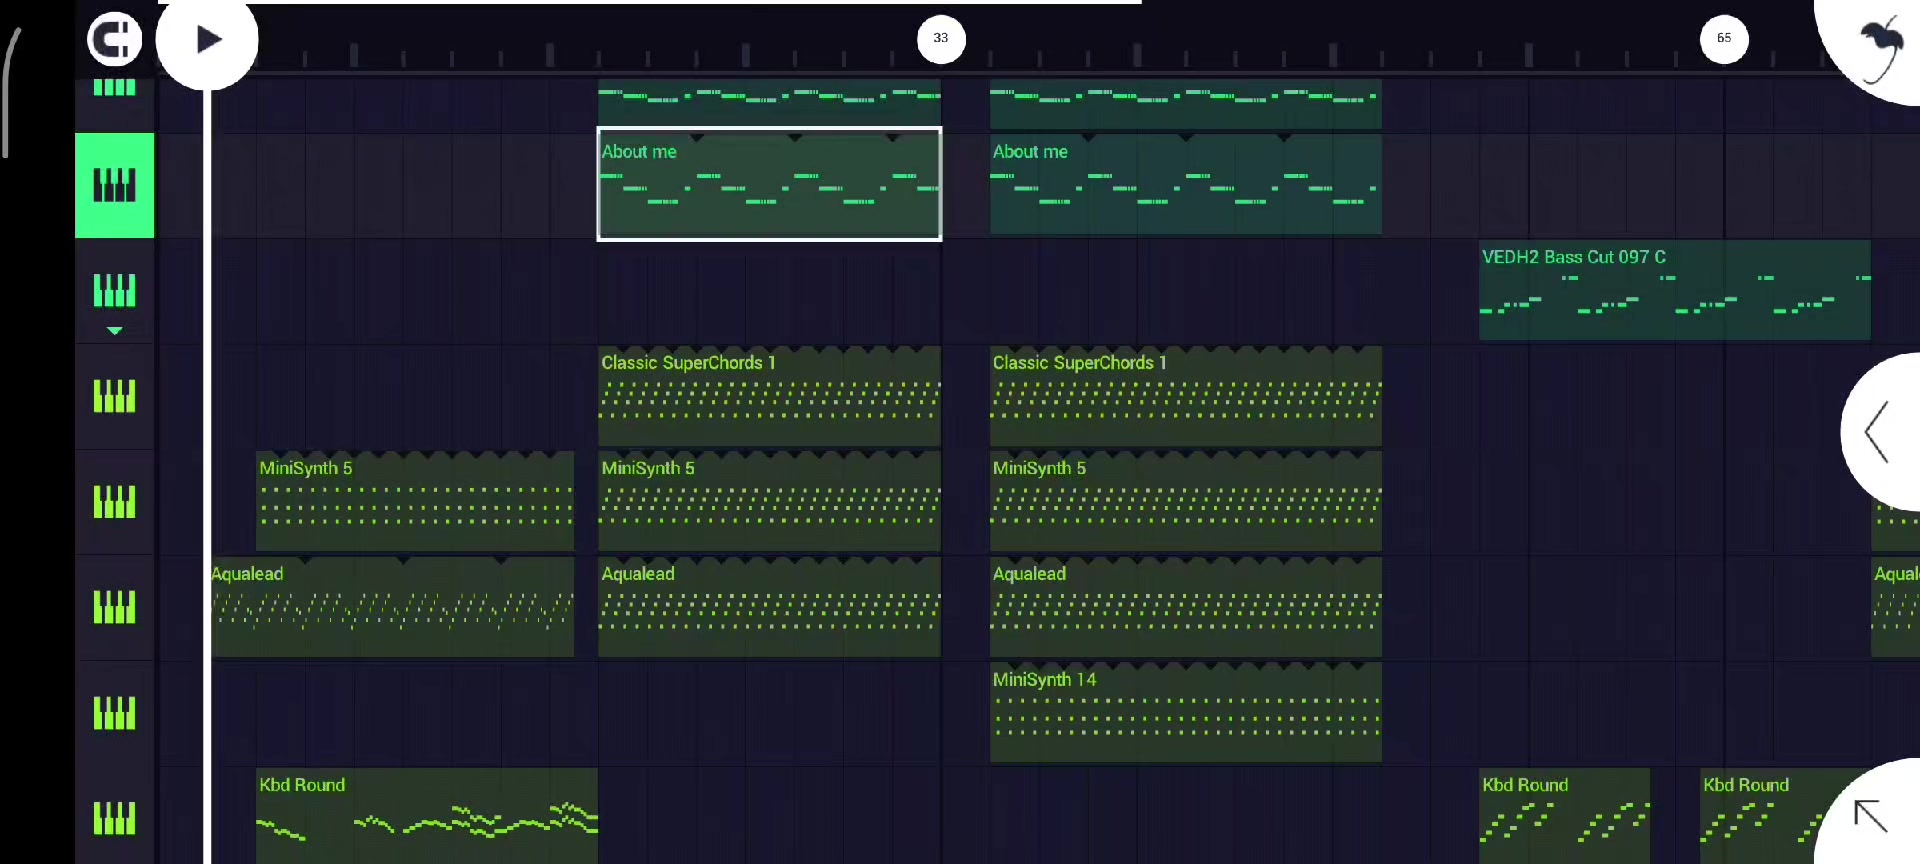Viewport: 1920px width, 864px height.
Task: Select the Classic SuperChords 1 clip before bar 33
Action: coord(769,396)
